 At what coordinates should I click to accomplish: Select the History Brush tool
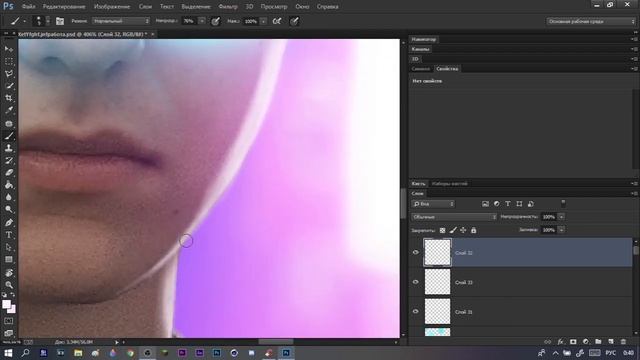9,160
